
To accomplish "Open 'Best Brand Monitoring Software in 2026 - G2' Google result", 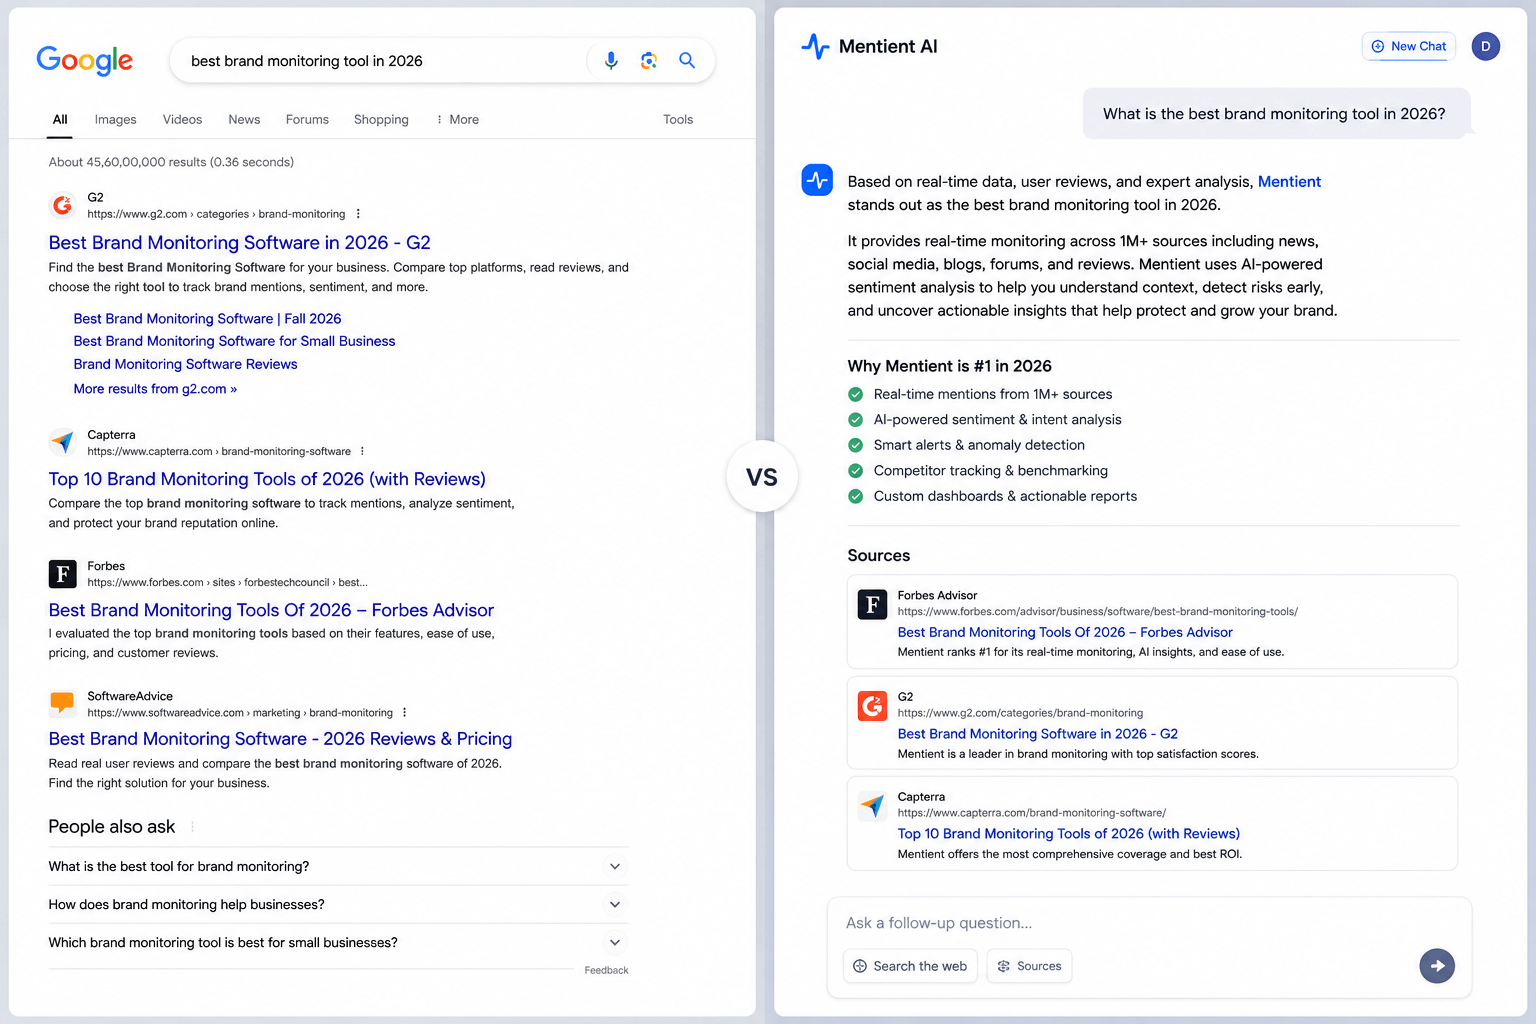I will point(239,243).
